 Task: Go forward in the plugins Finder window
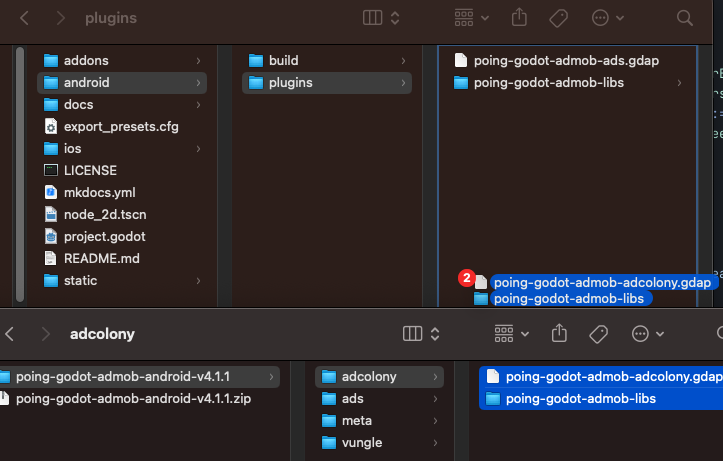point(60,18)
